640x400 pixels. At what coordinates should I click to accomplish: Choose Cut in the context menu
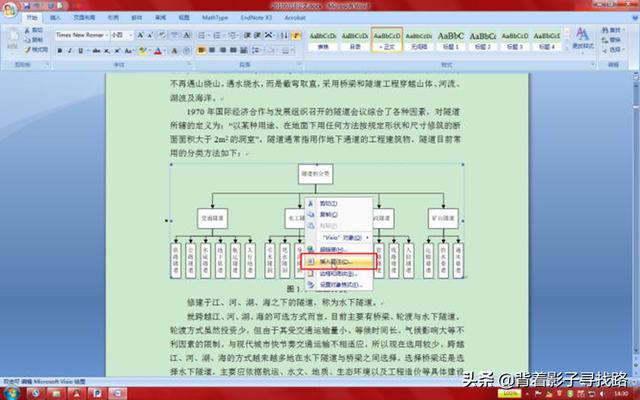[x=339, y=203]
